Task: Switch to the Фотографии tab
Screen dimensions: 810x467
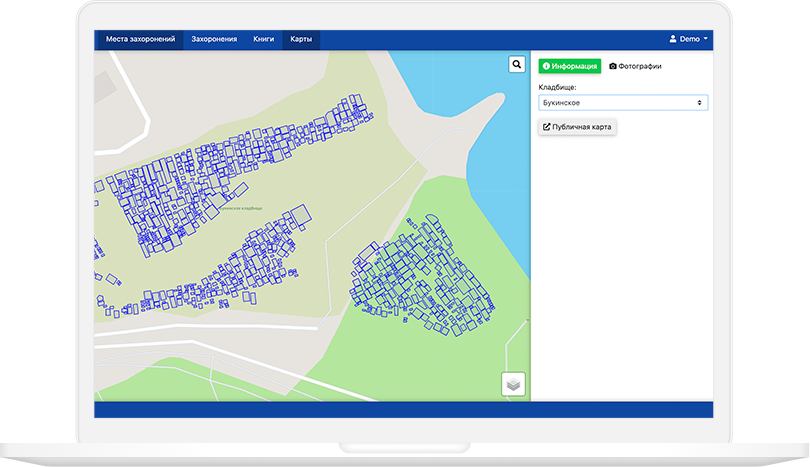Action: [635, 66]
